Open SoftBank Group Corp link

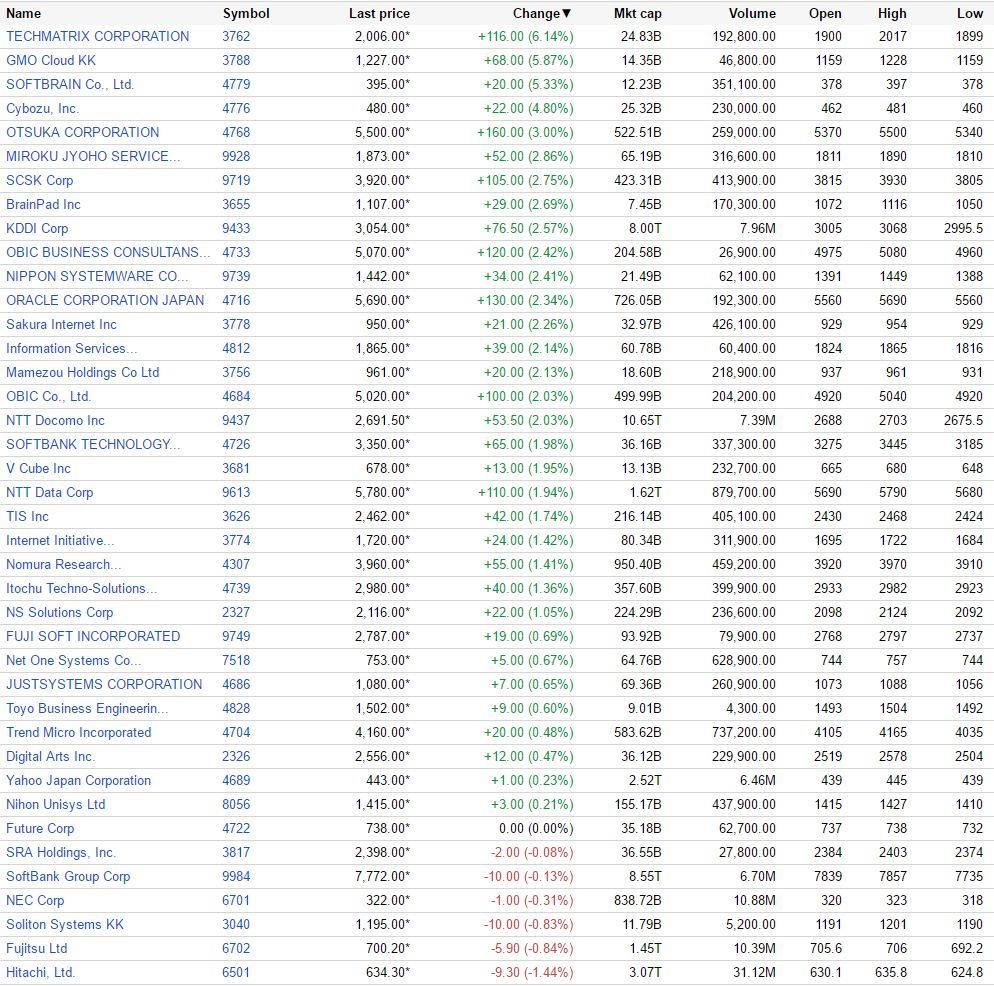68,877
